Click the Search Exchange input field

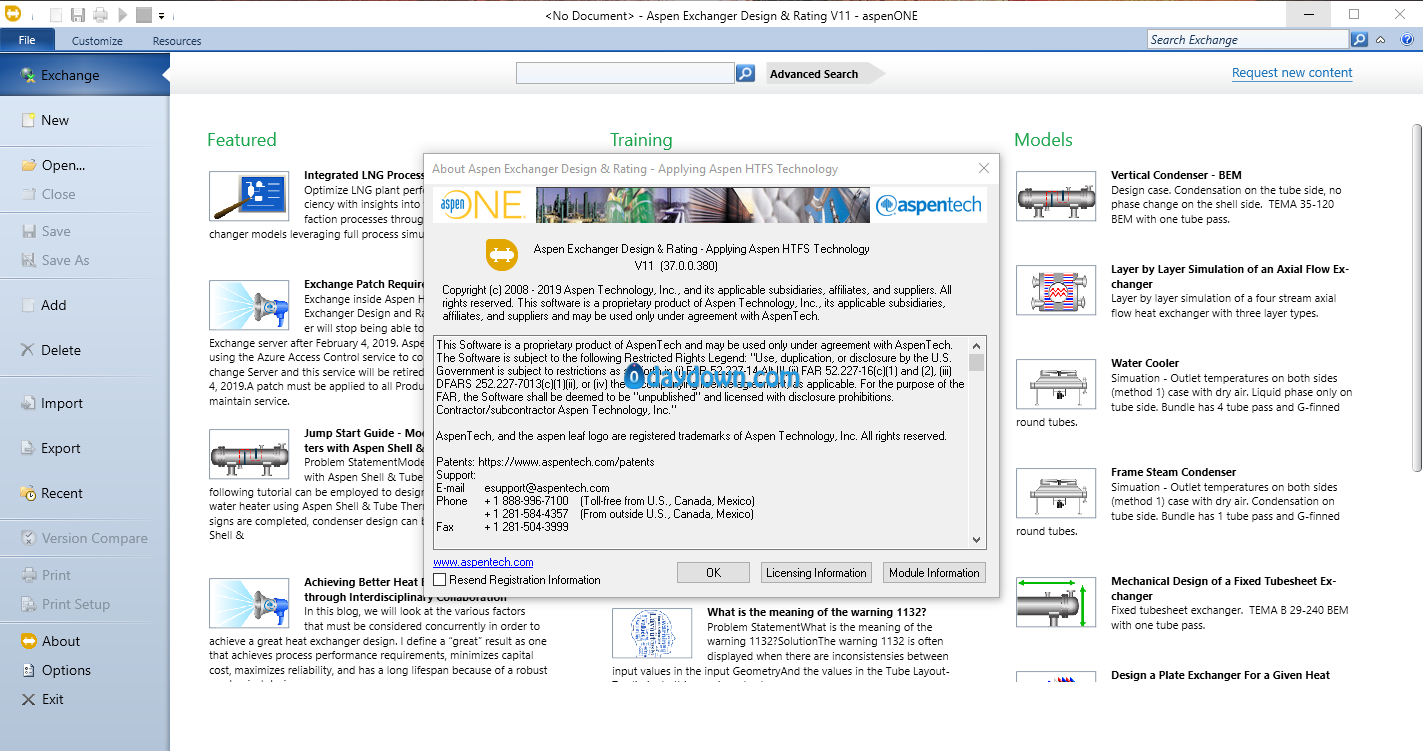coord(1247,40)
